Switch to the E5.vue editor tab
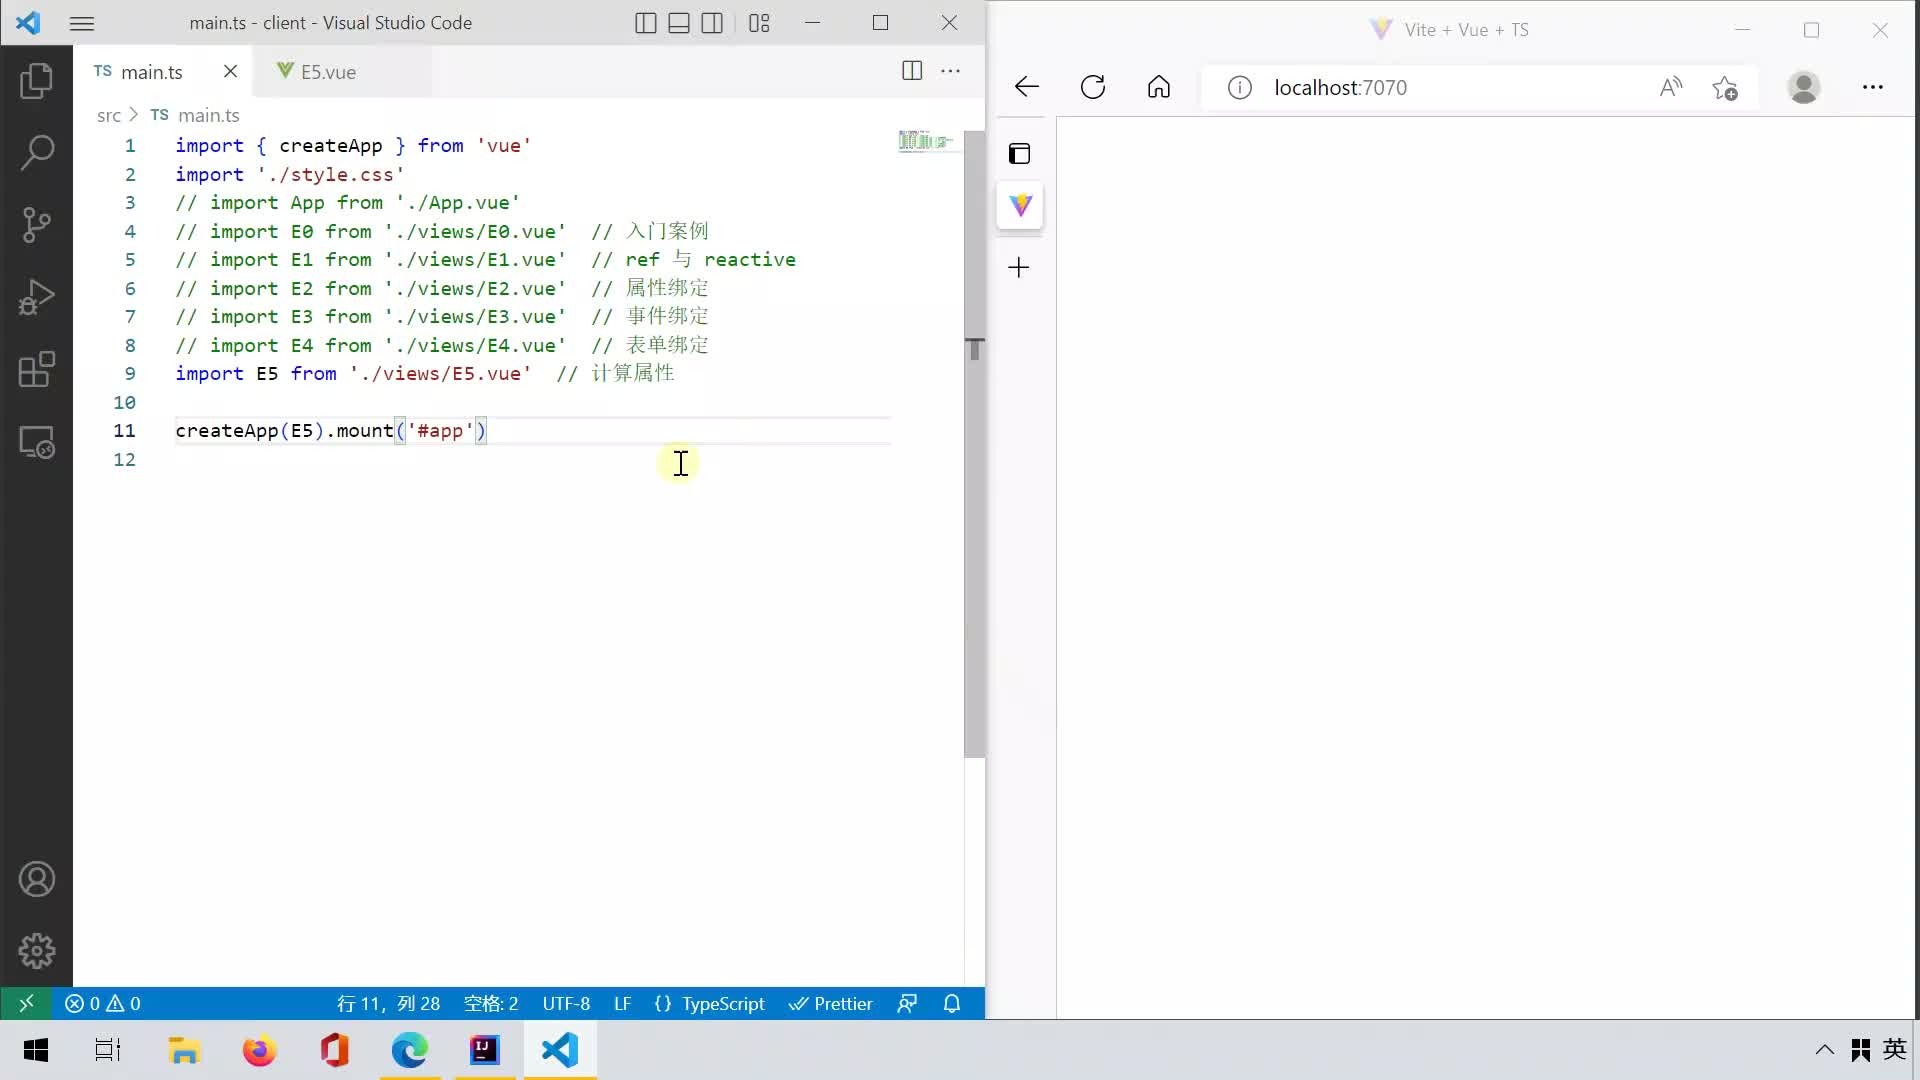Screen dimensions: 1920x1080 tap(328, 72)
